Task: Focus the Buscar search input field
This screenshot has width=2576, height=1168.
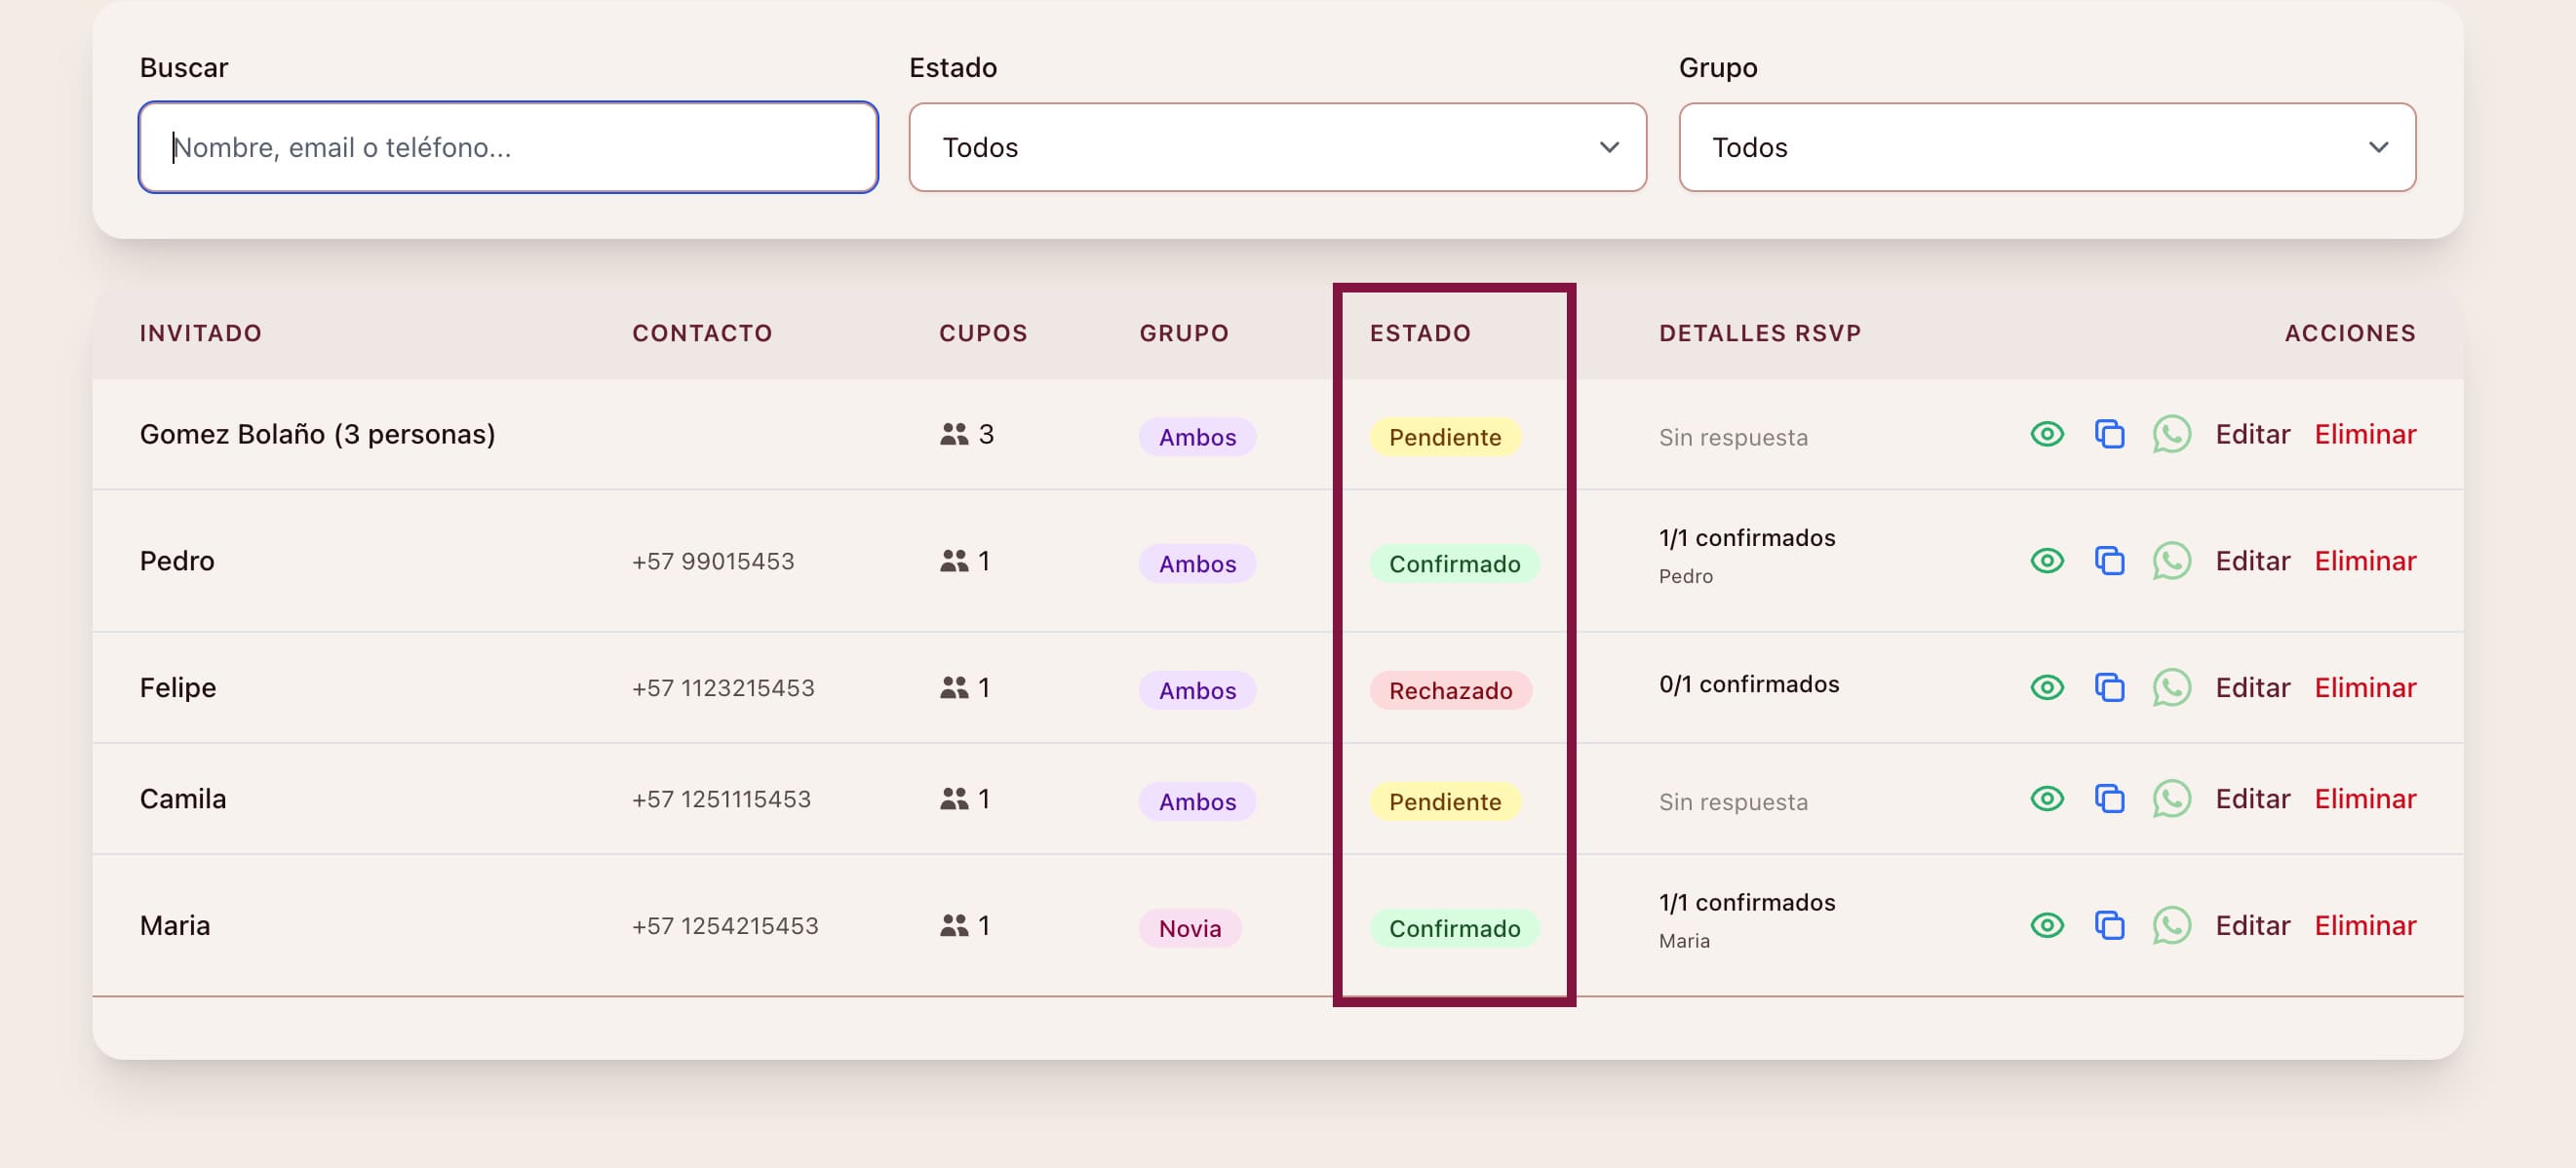Action: point(508,147)
